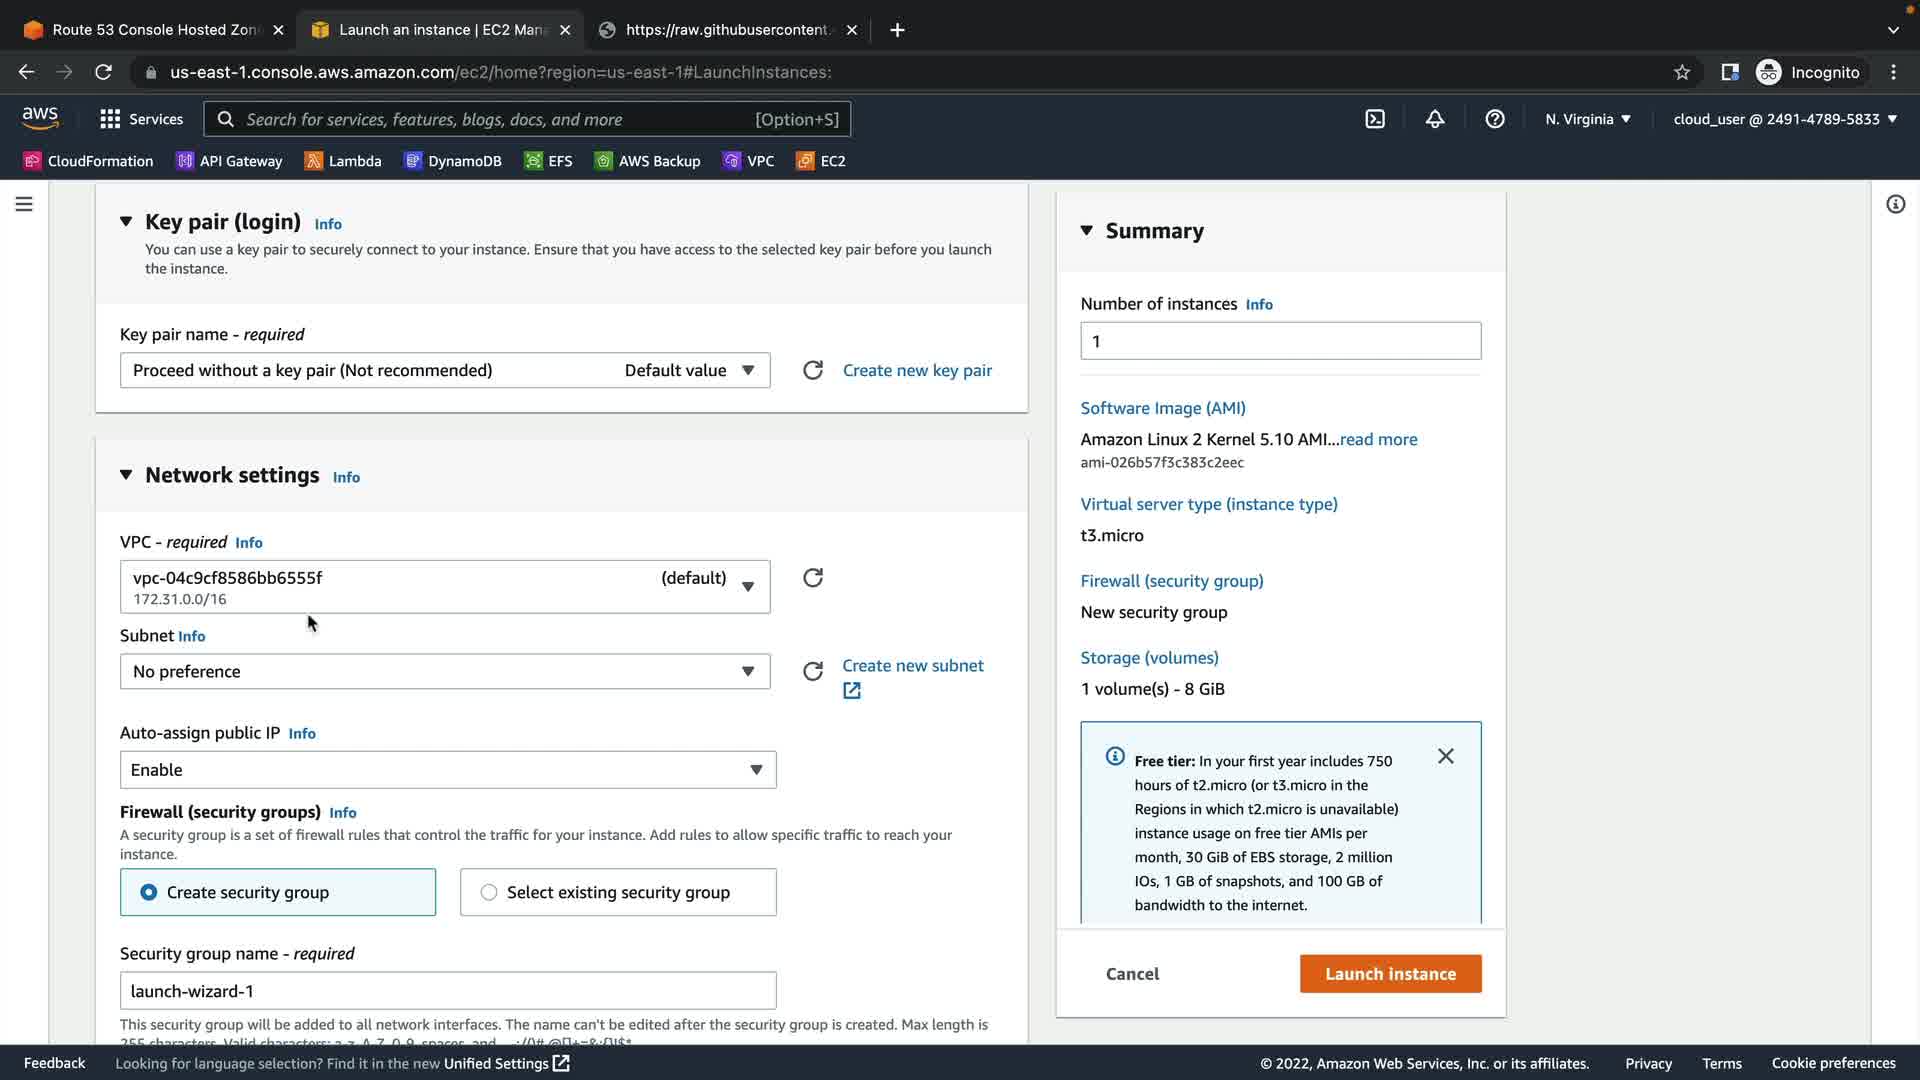Open the help question mark icon
Viewport: 1920px width, 1080px height.
[x=1495, y=119]
